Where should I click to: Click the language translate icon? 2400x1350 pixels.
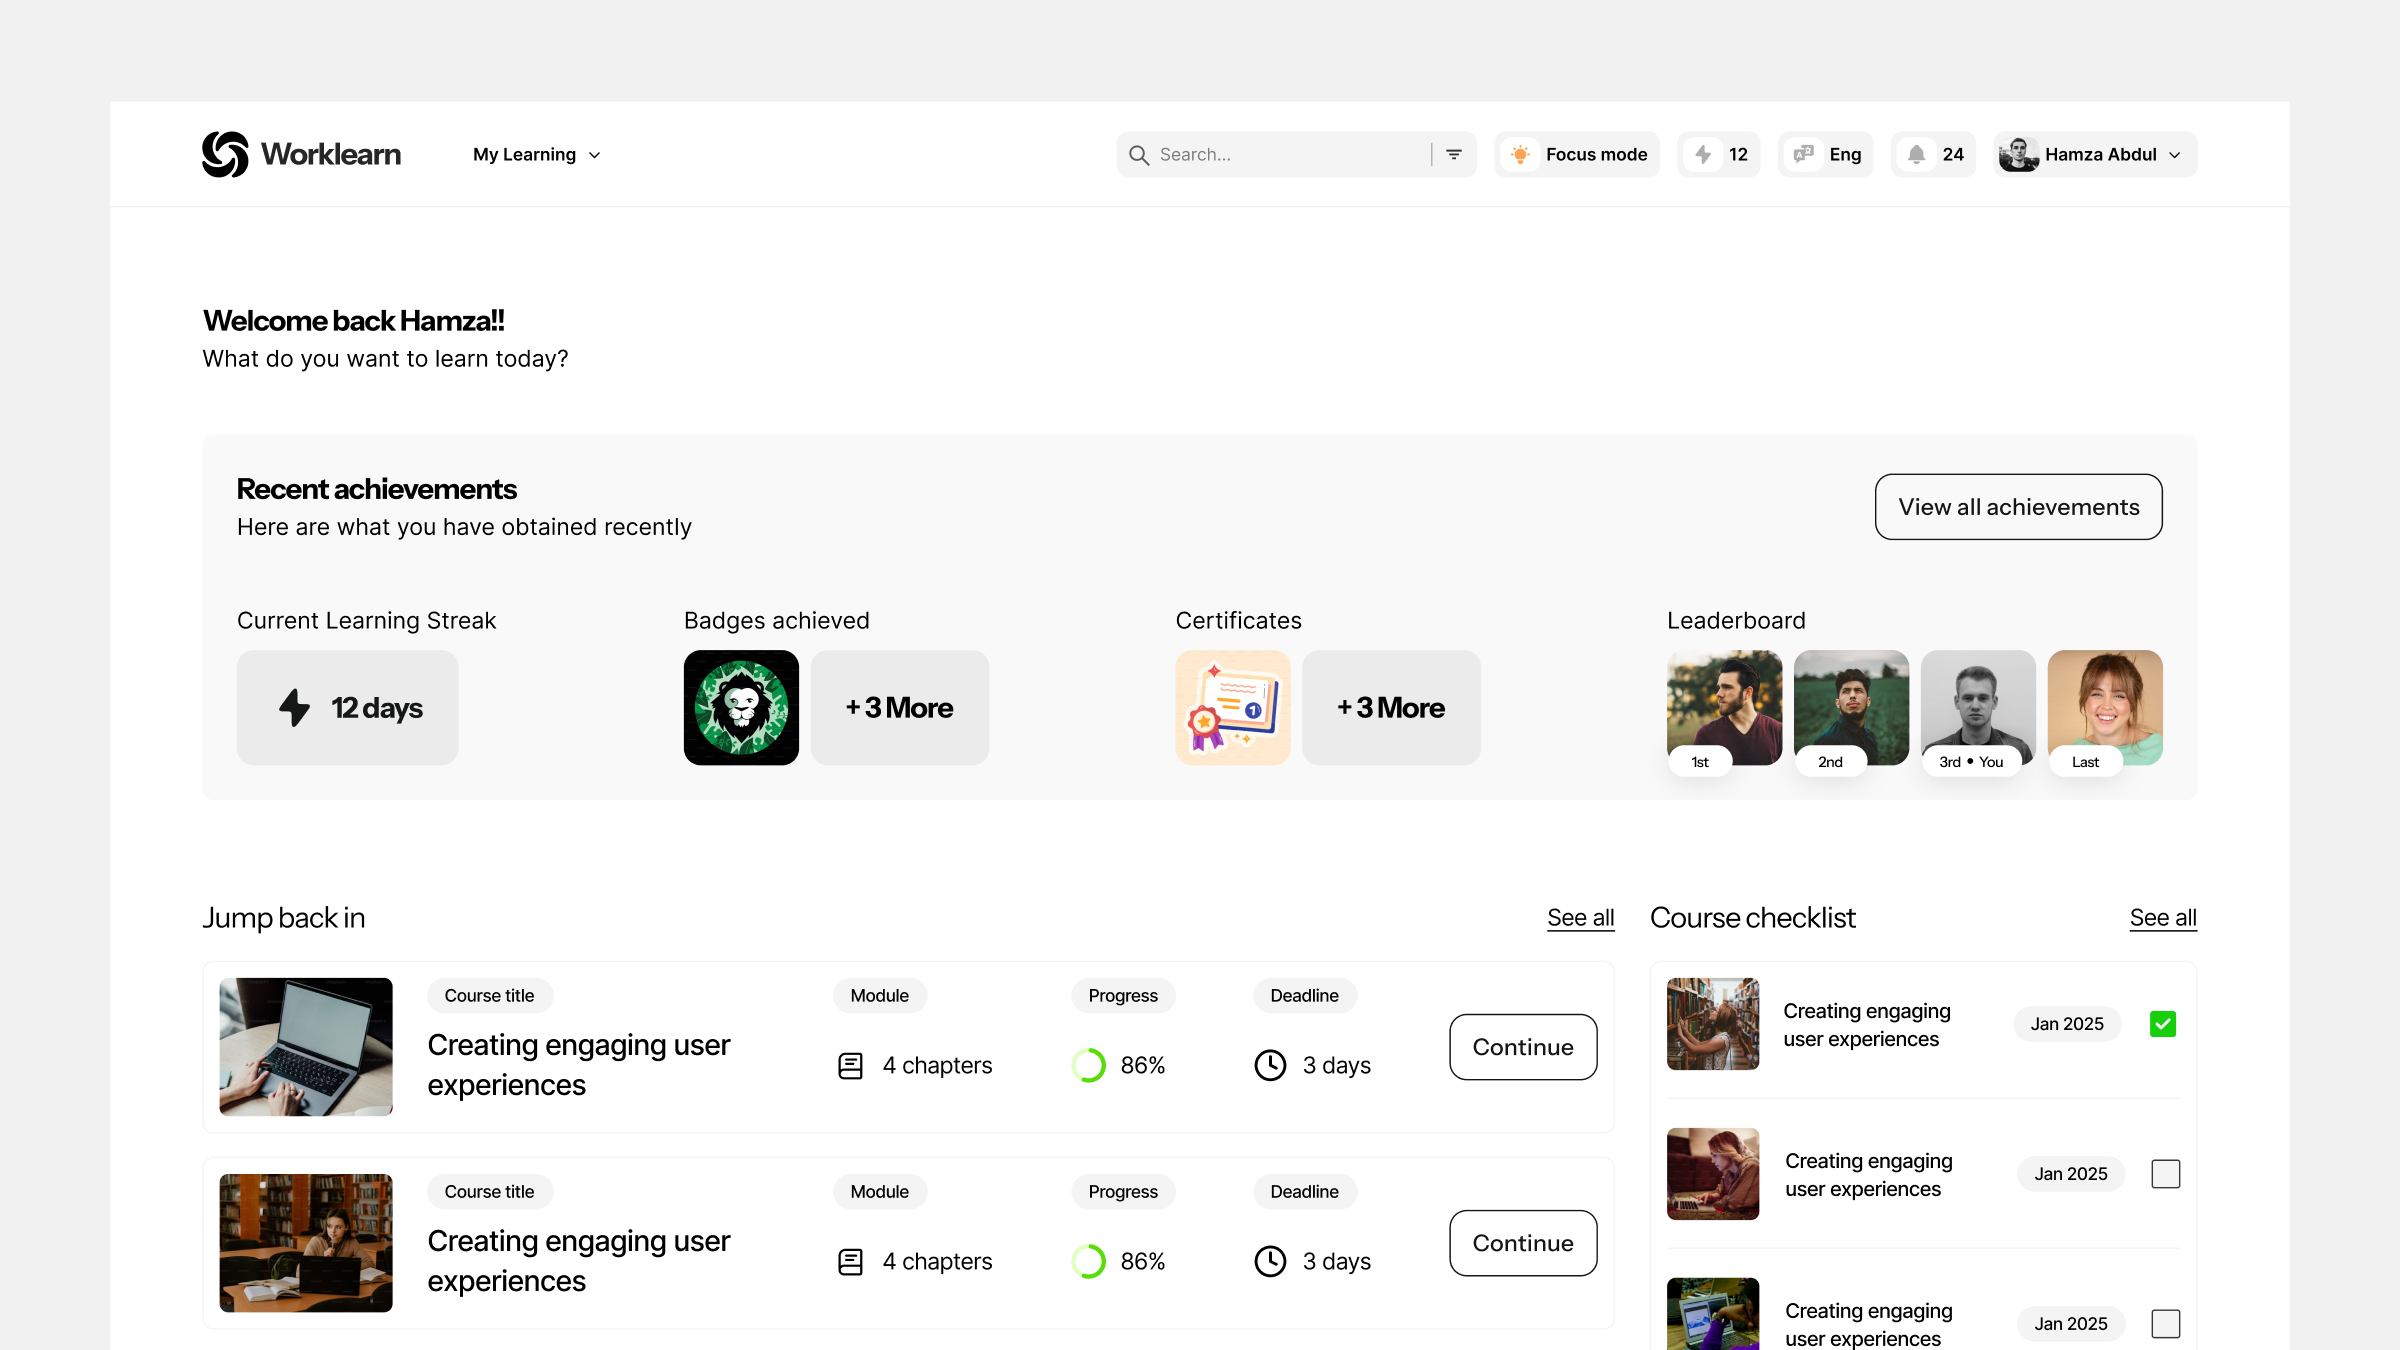click(x=1804, y=154)
